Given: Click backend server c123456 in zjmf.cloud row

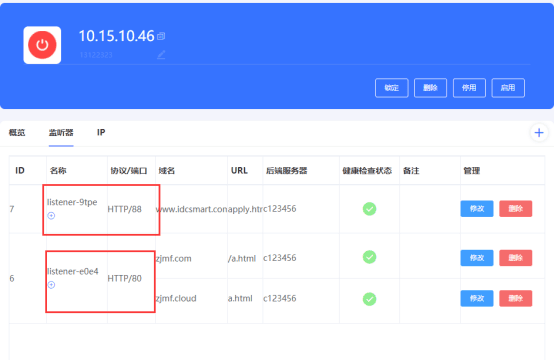Looking at the screenshot, I should tap(279, 298).
